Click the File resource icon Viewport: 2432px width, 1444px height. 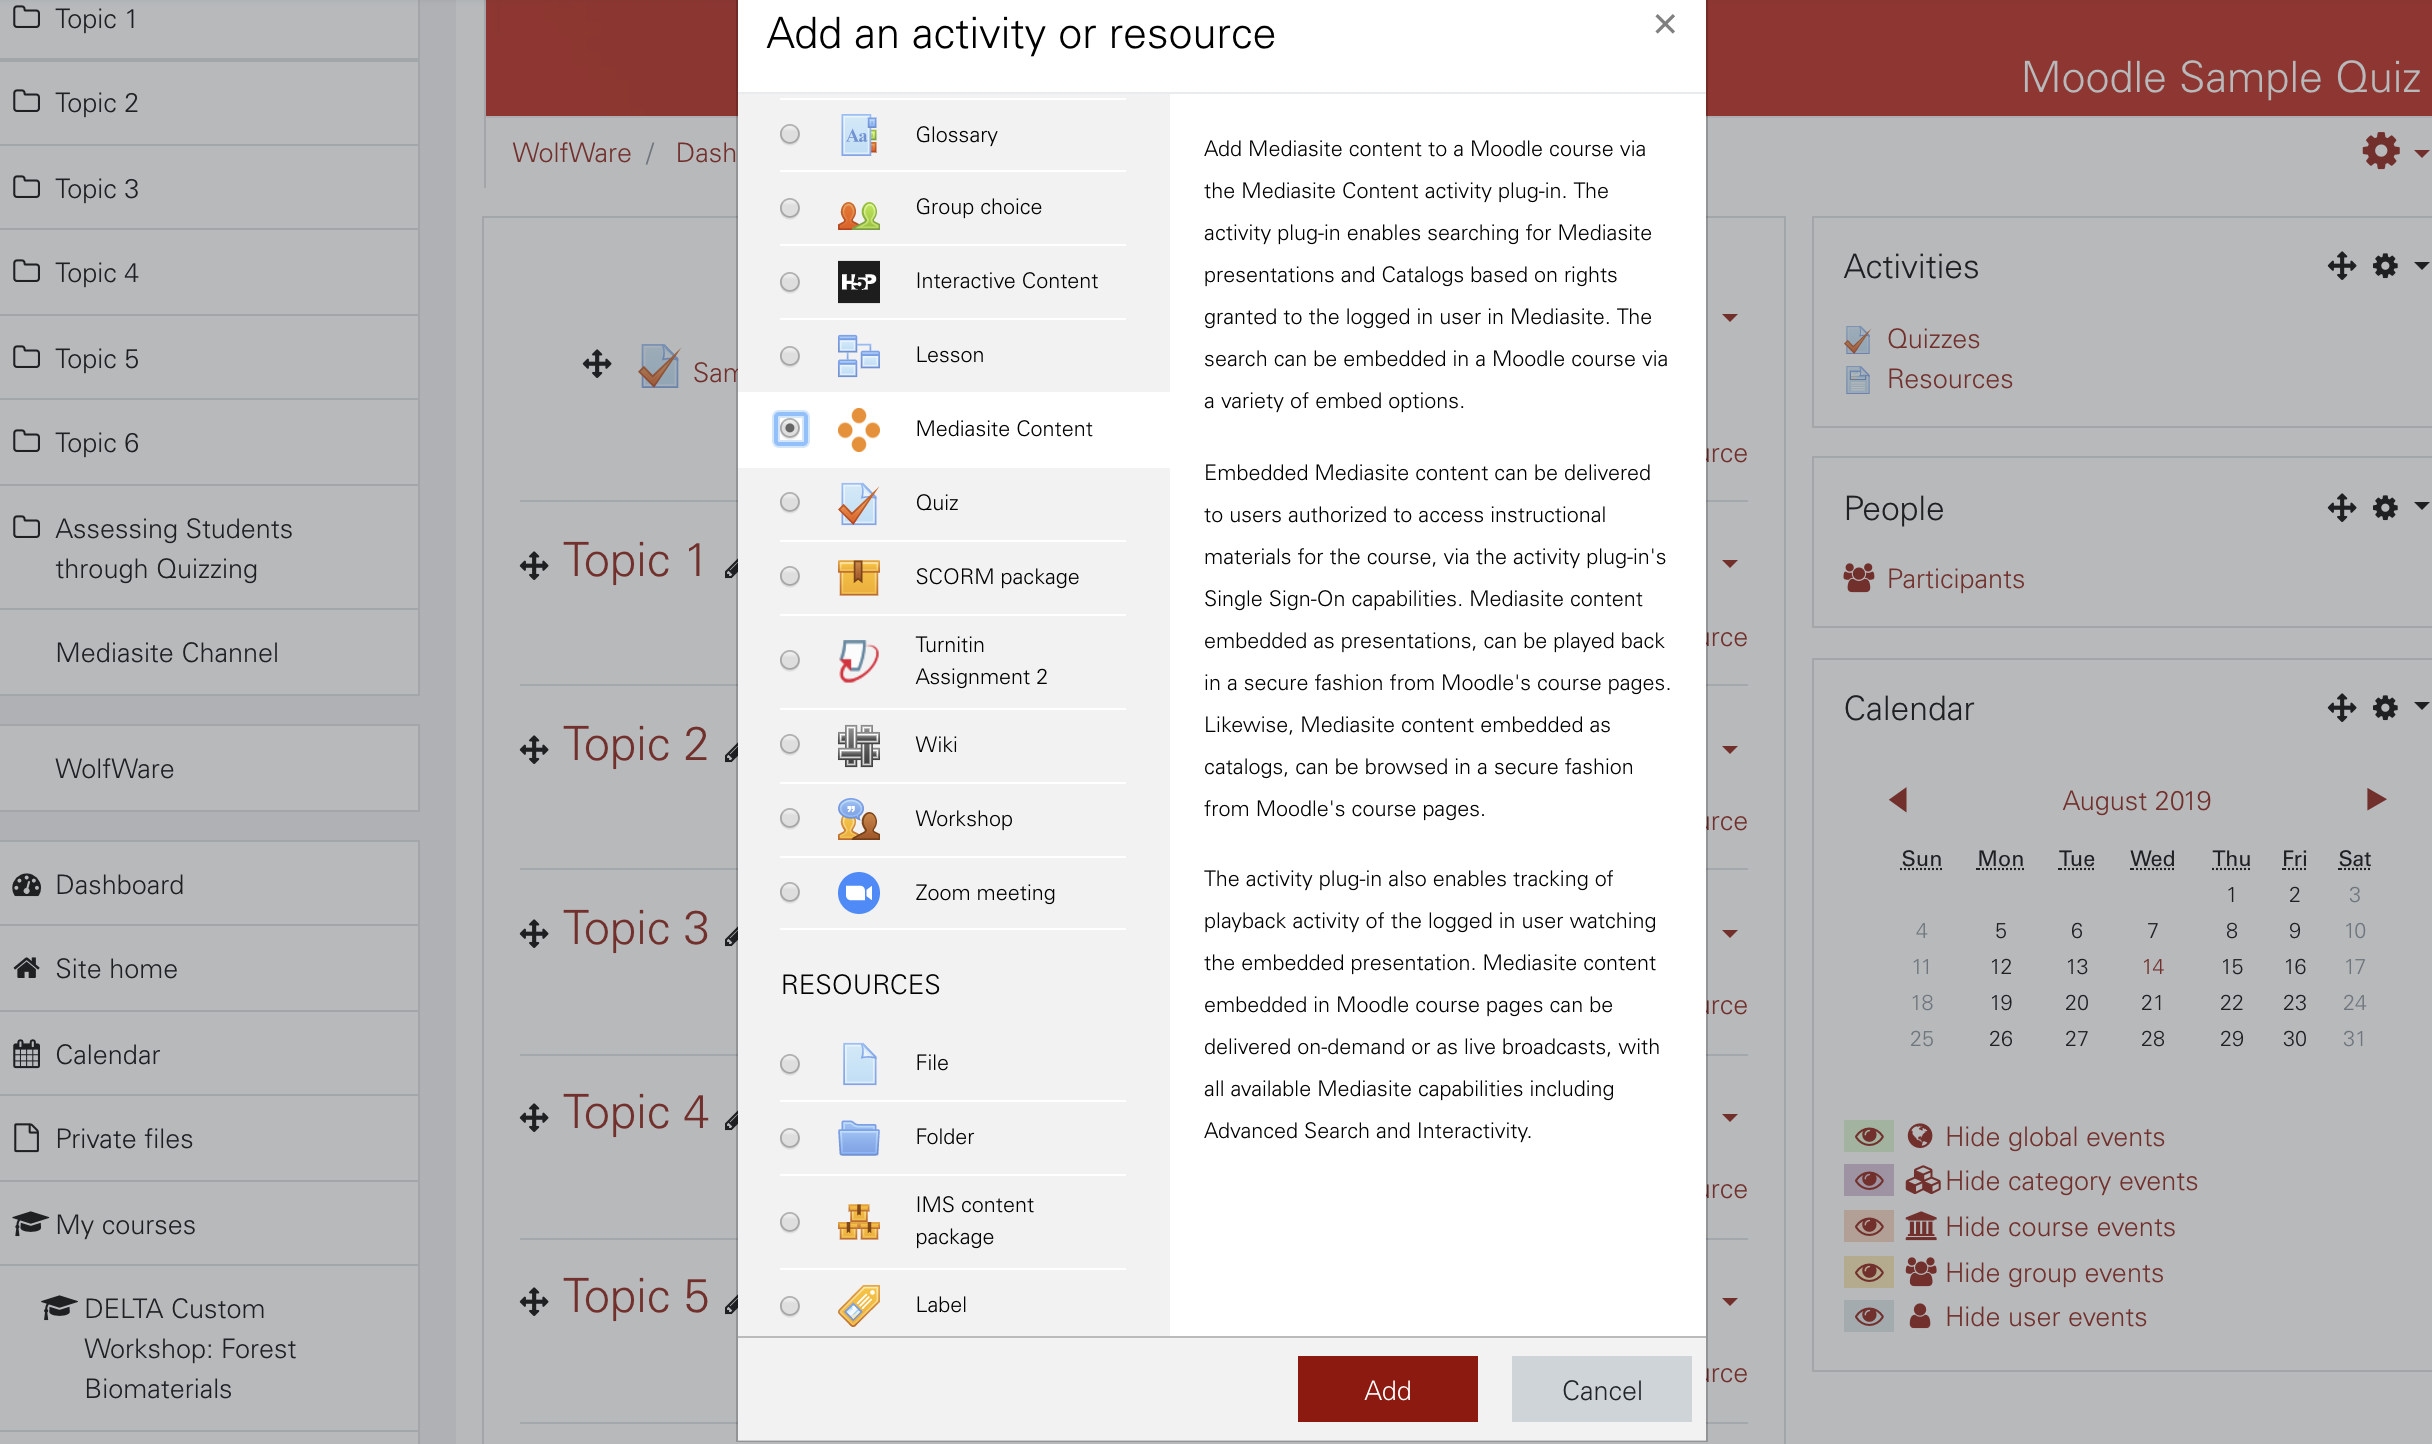858,1063
